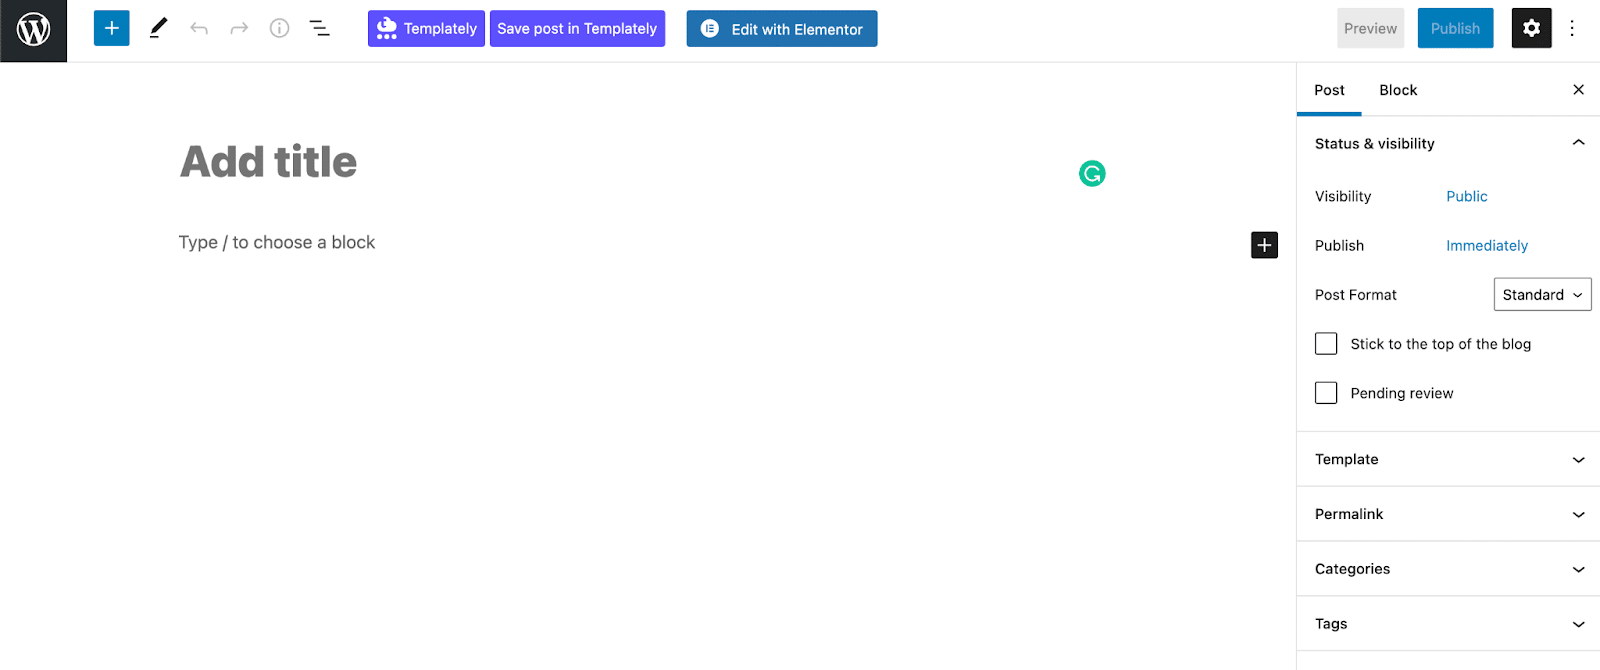Expand the Categories panel
Screen dimensions: 1600x670
(1447, 569)
